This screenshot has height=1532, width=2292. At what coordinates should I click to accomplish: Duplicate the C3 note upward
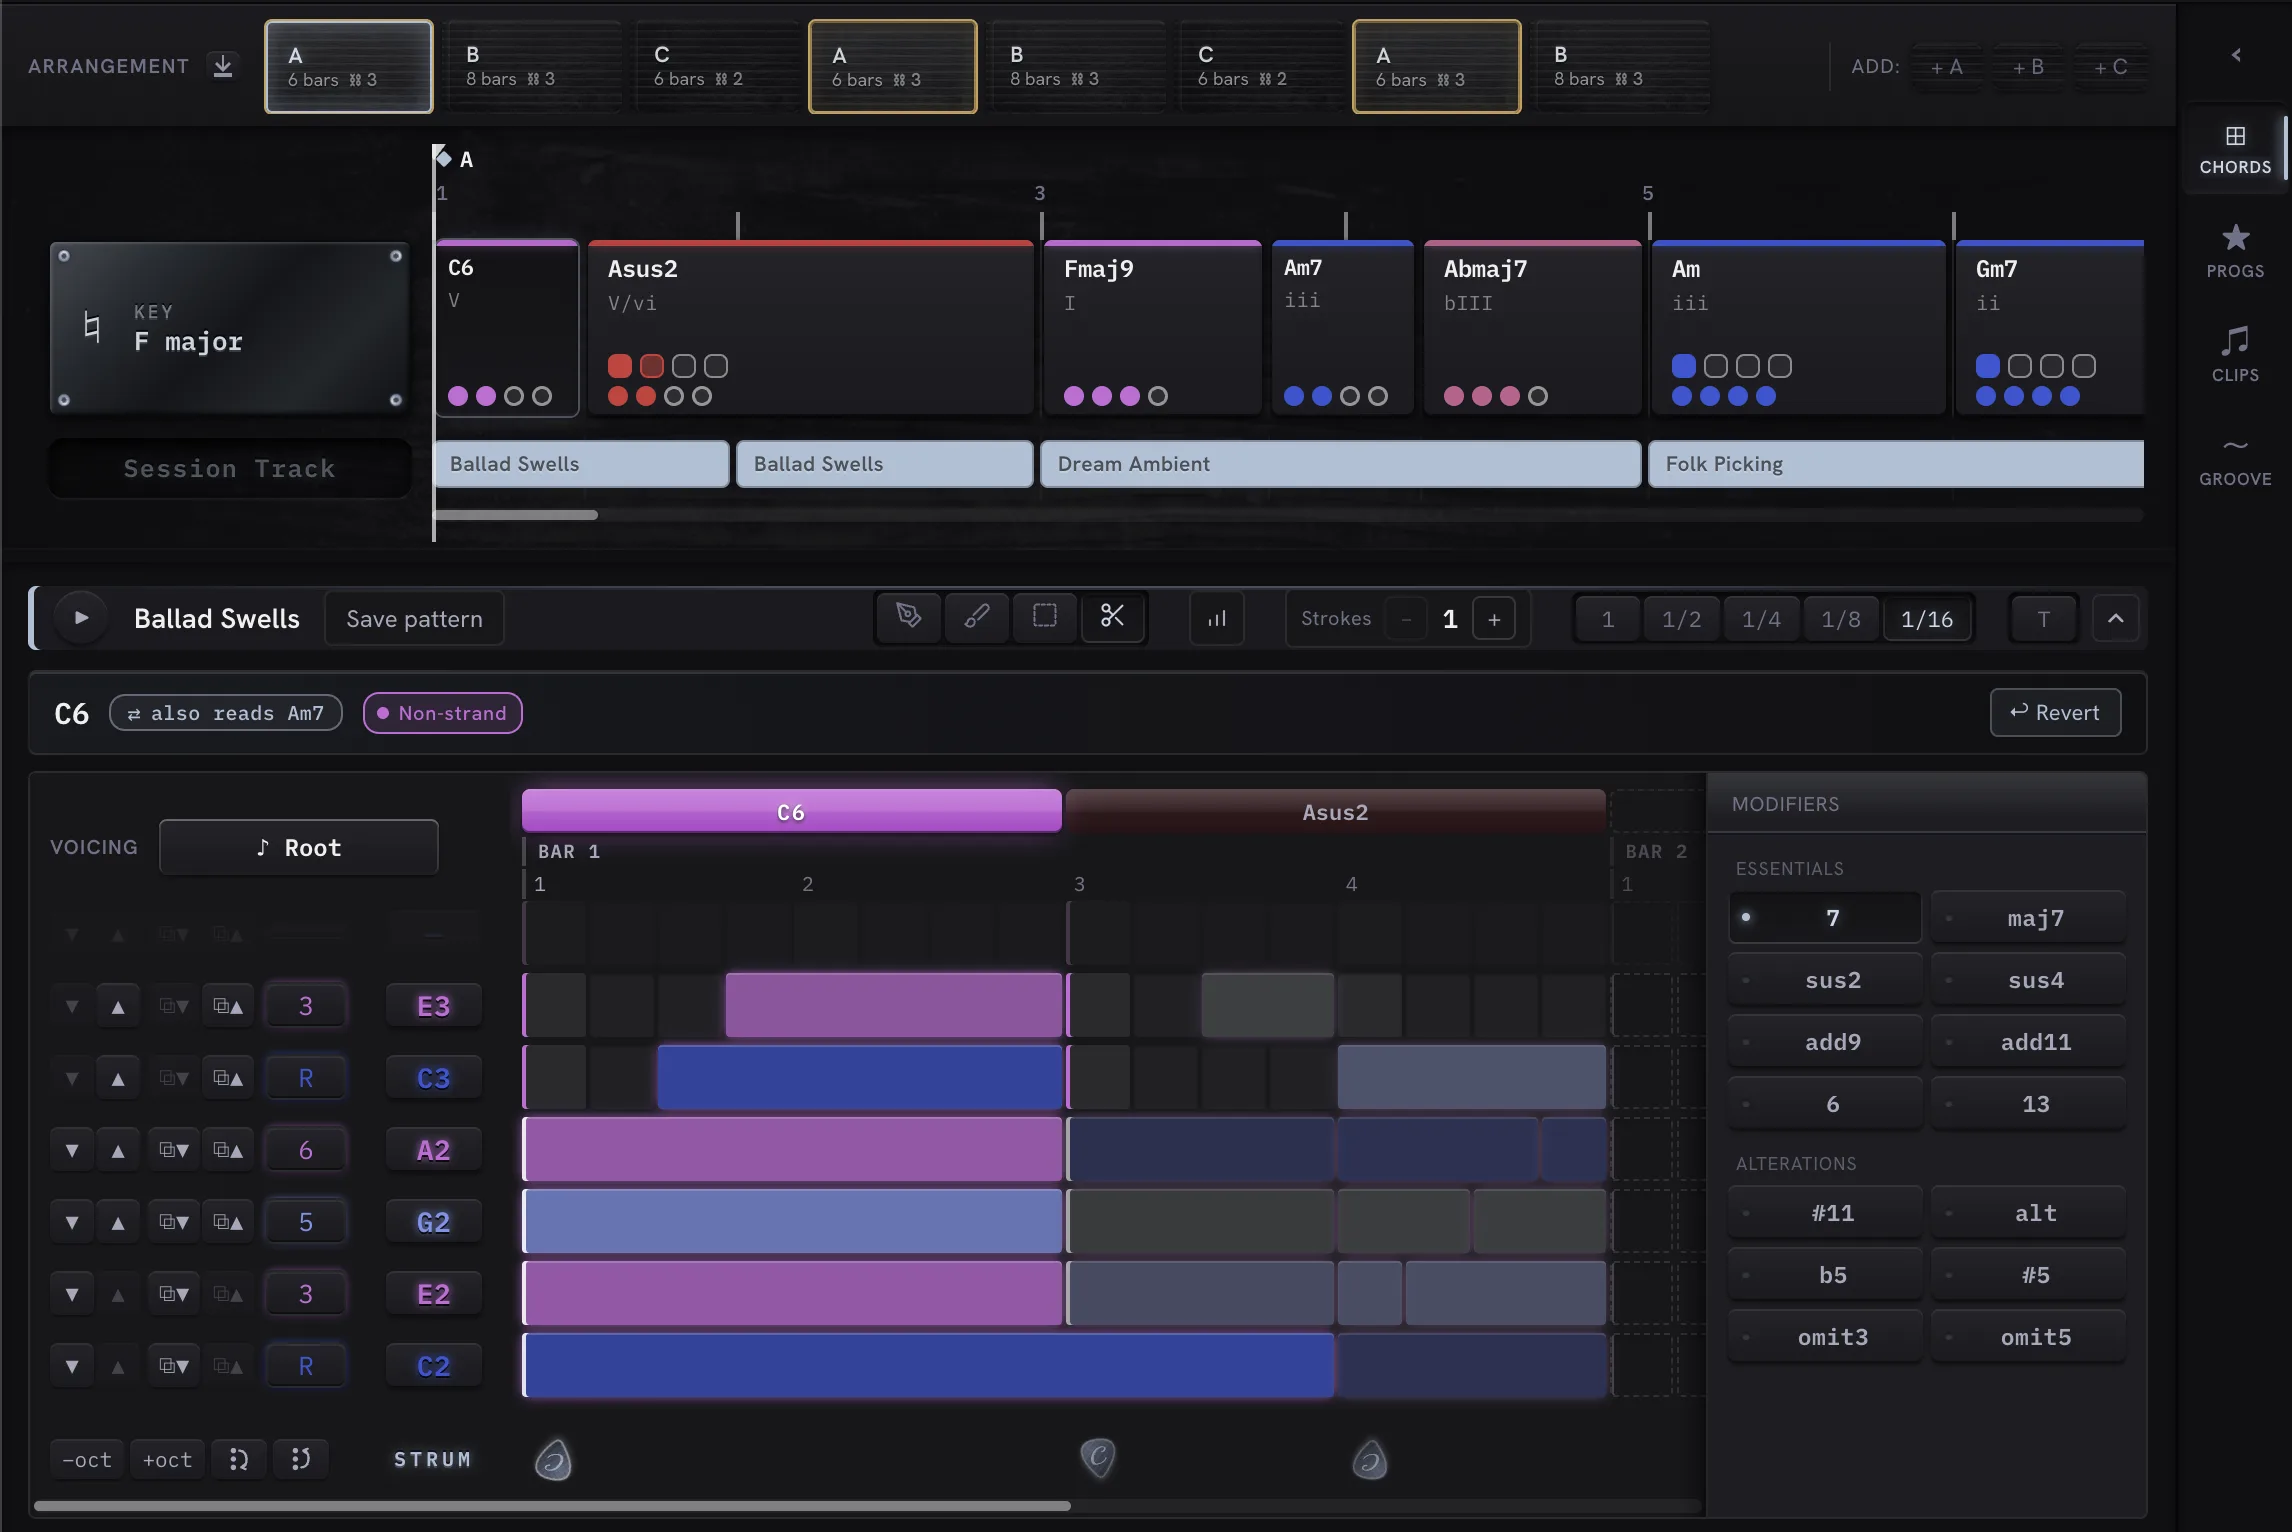point(228,1078)
